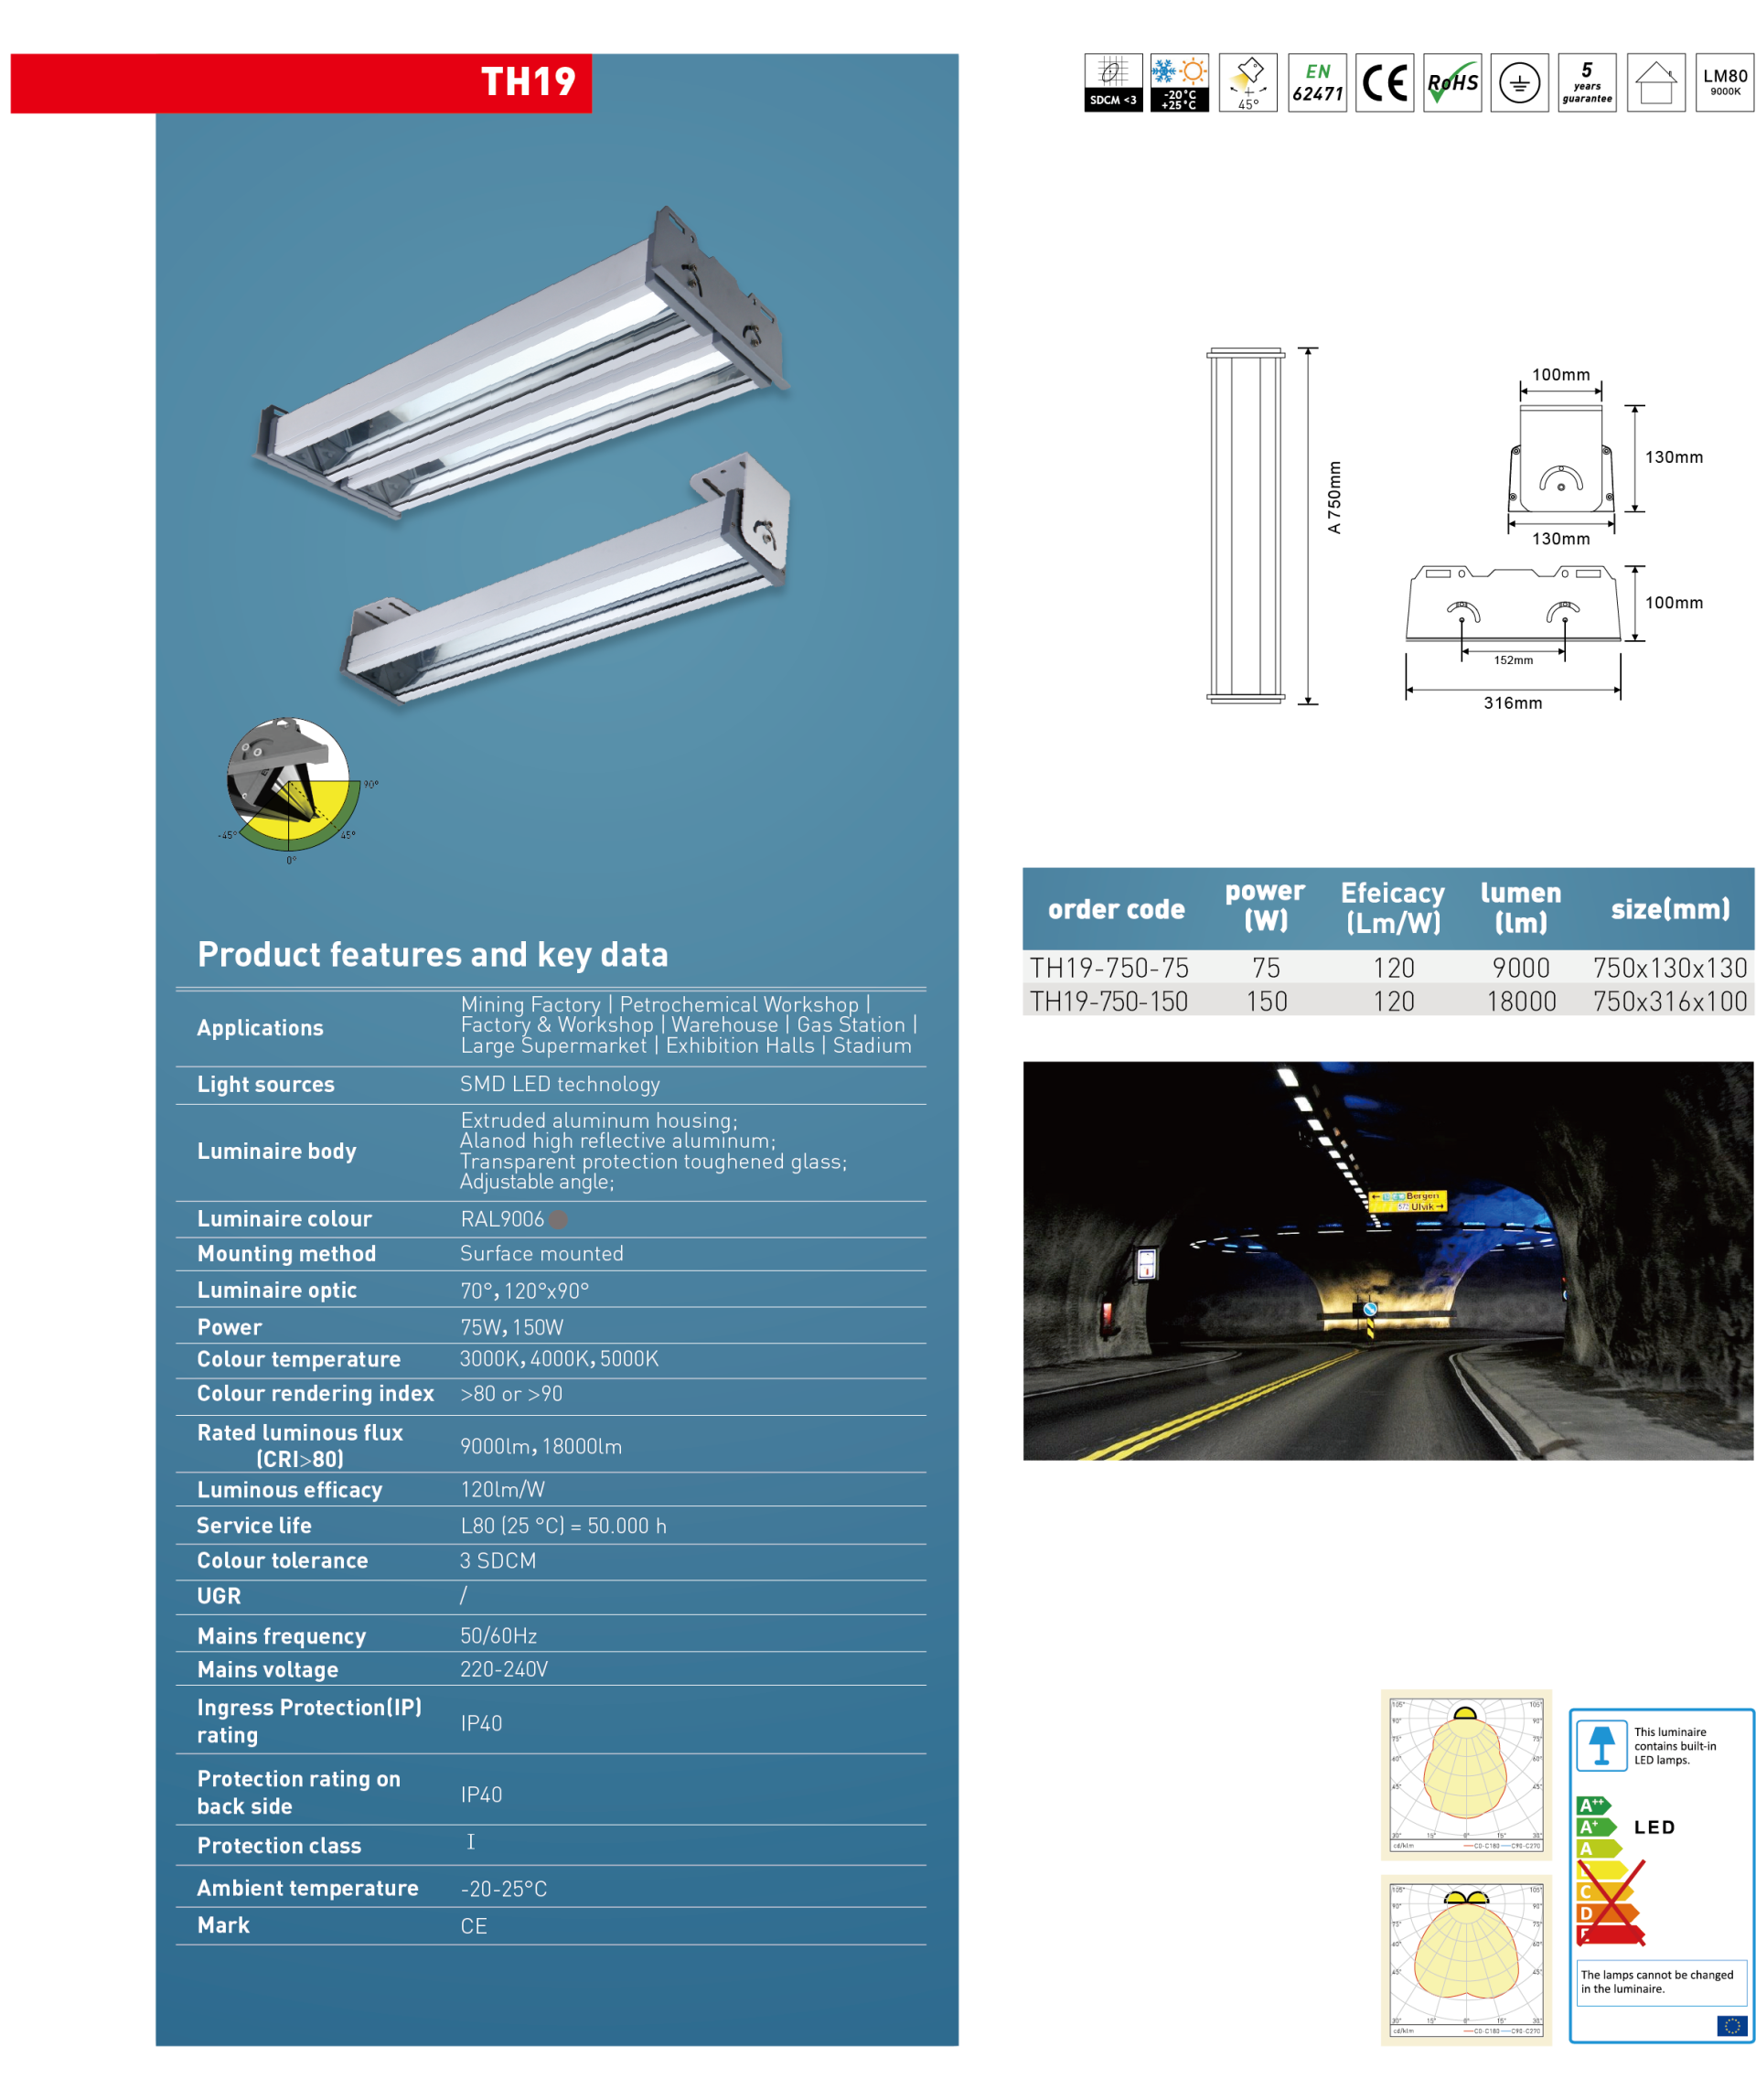This screenshot has width=1756, height=2100.
Task: Click the 220-240V voltage value
Action: (x=504, y=1669)
